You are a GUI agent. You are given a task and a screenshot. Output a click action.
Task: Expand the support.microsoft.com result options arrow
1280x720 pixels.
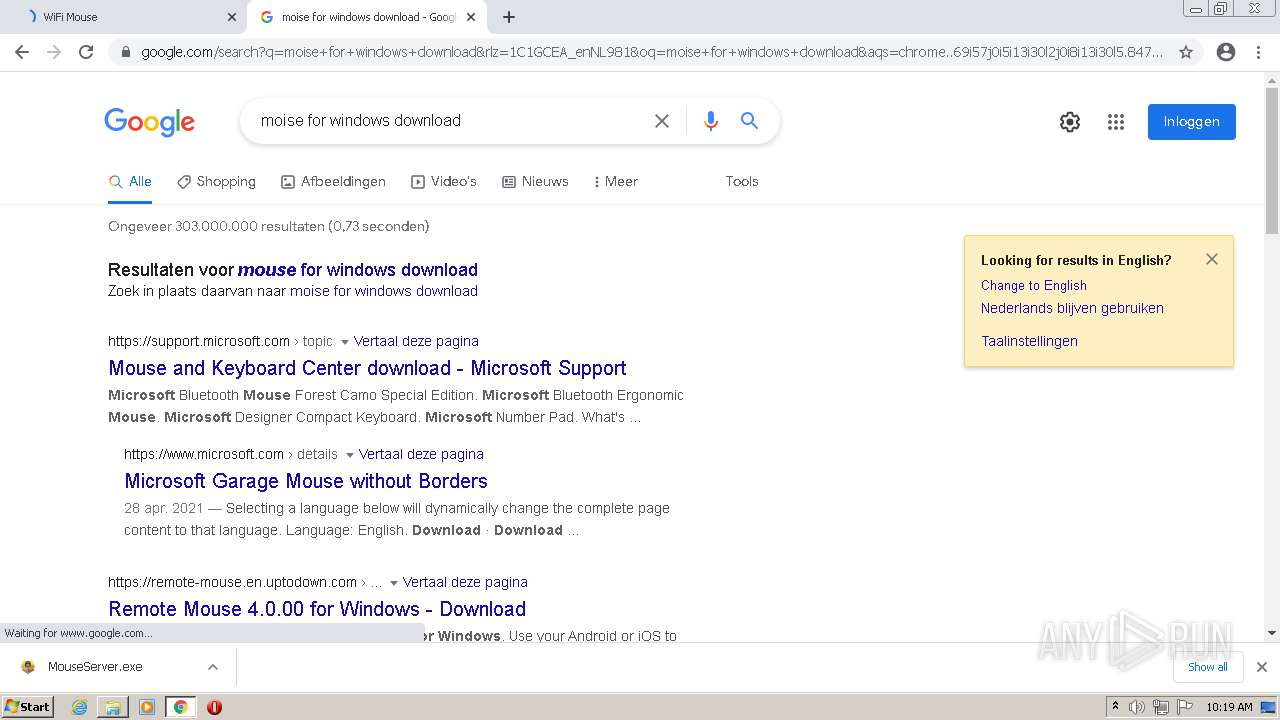click(345, 342)
